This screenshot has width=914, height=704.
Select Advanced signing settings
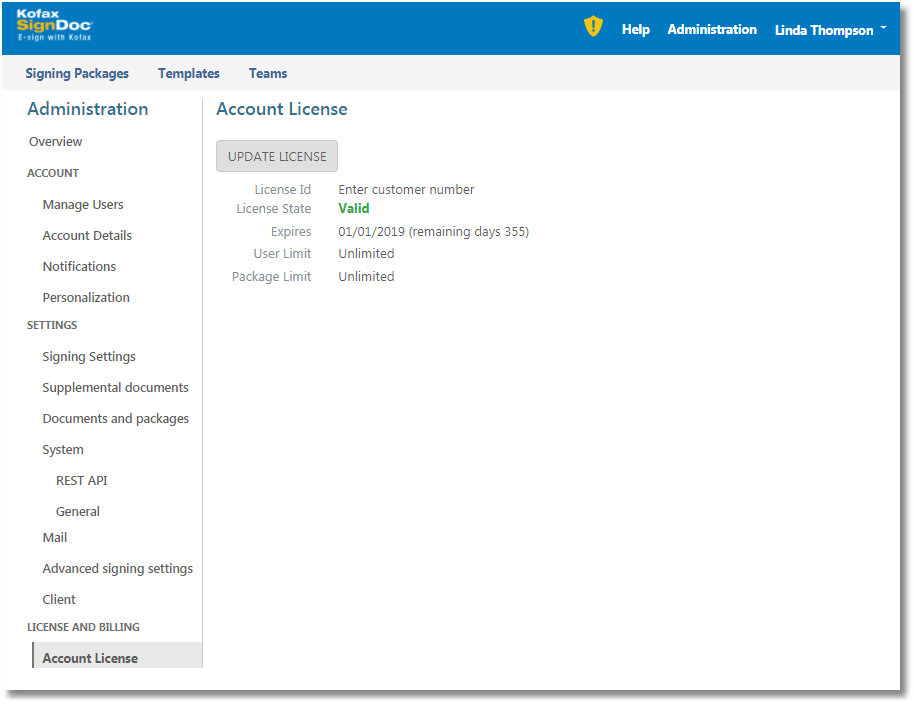click(117, 569)
